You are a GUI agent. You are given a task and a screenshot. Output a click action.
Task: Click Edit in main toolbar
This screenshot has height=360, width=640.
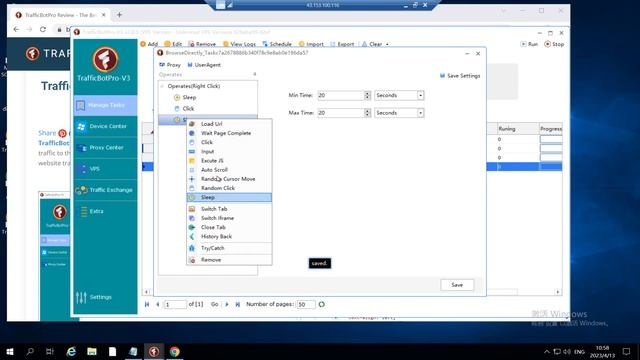pyautogui.click(x=173, y=44)
